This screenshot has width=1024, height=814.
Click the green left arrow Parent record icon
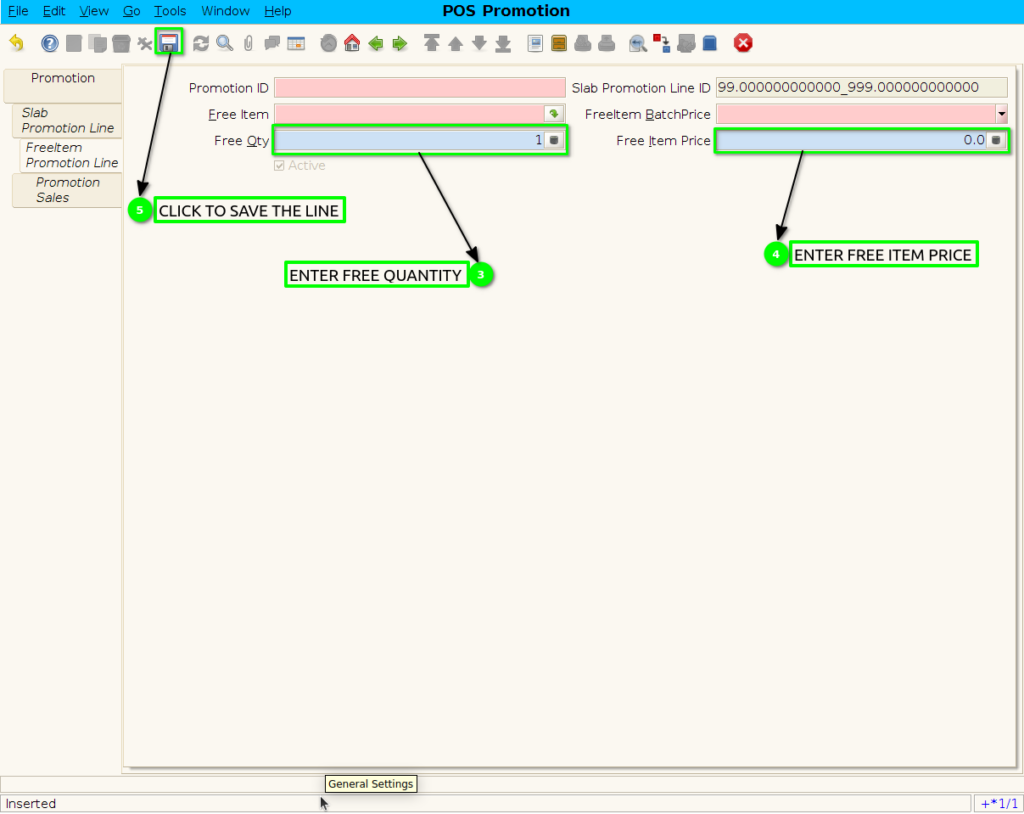point(376,44)
